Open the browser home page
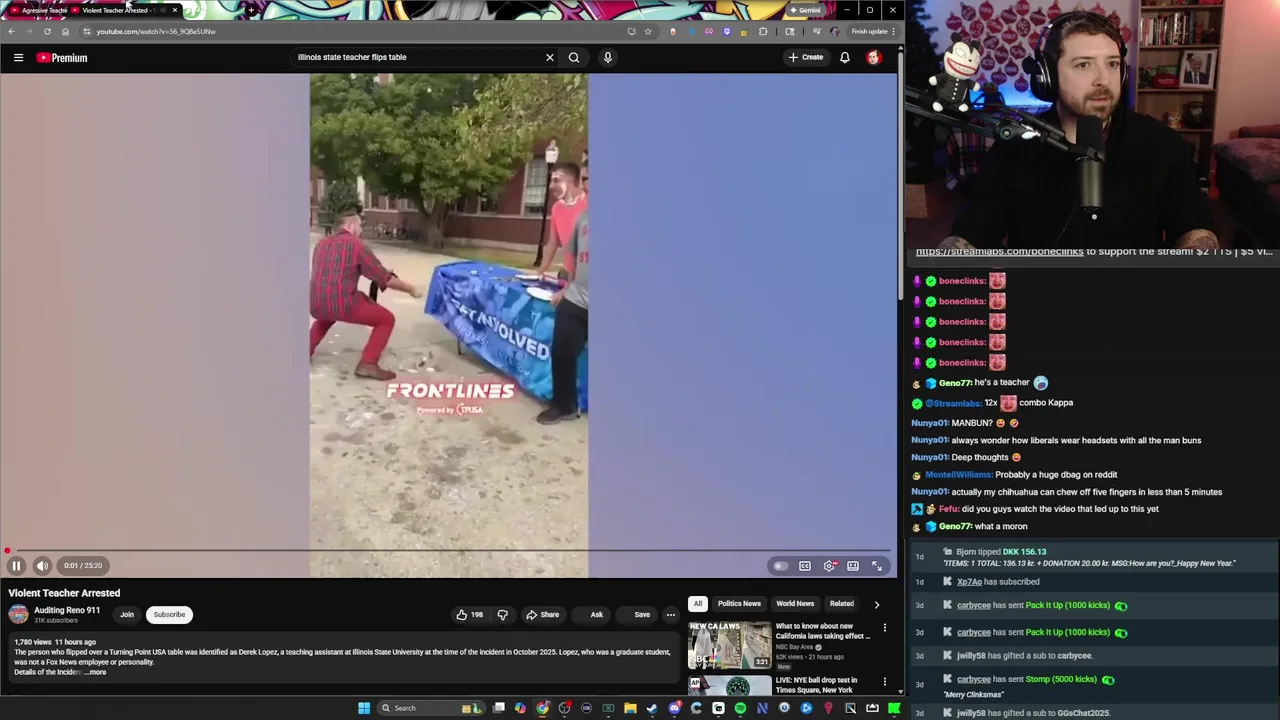The height and width of the screenshot is (720, 1280). [65, 31]
